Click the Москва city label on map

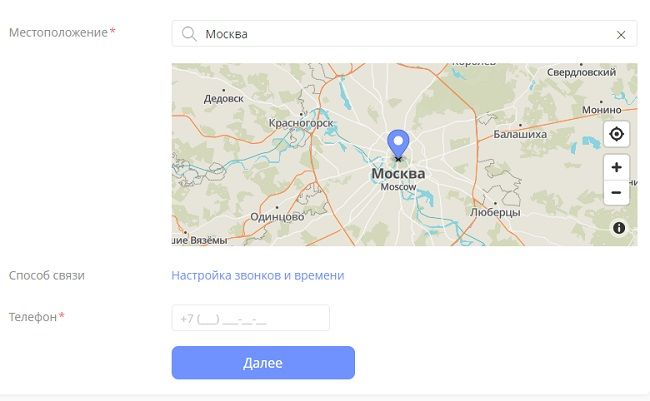(398, 174)
